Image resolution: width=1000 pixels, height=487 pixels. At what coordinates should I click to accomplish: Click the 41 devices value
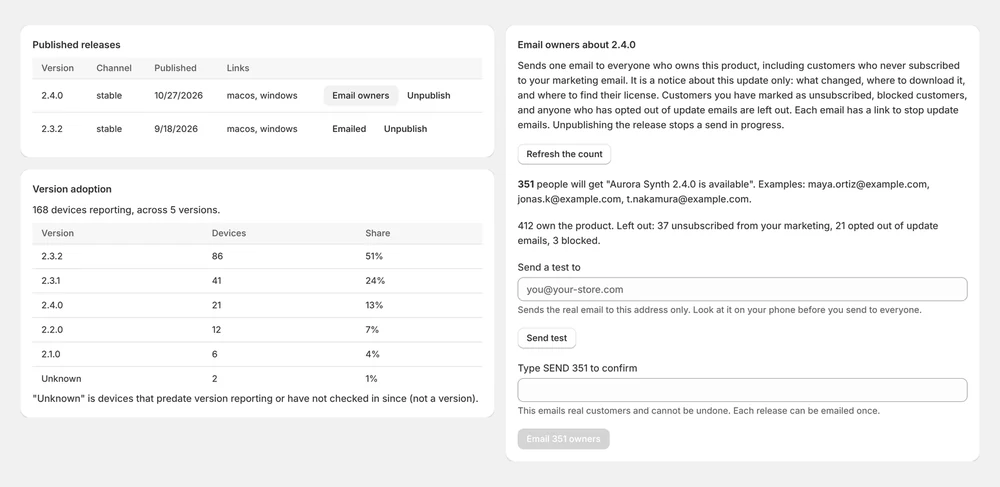[217, 280]
